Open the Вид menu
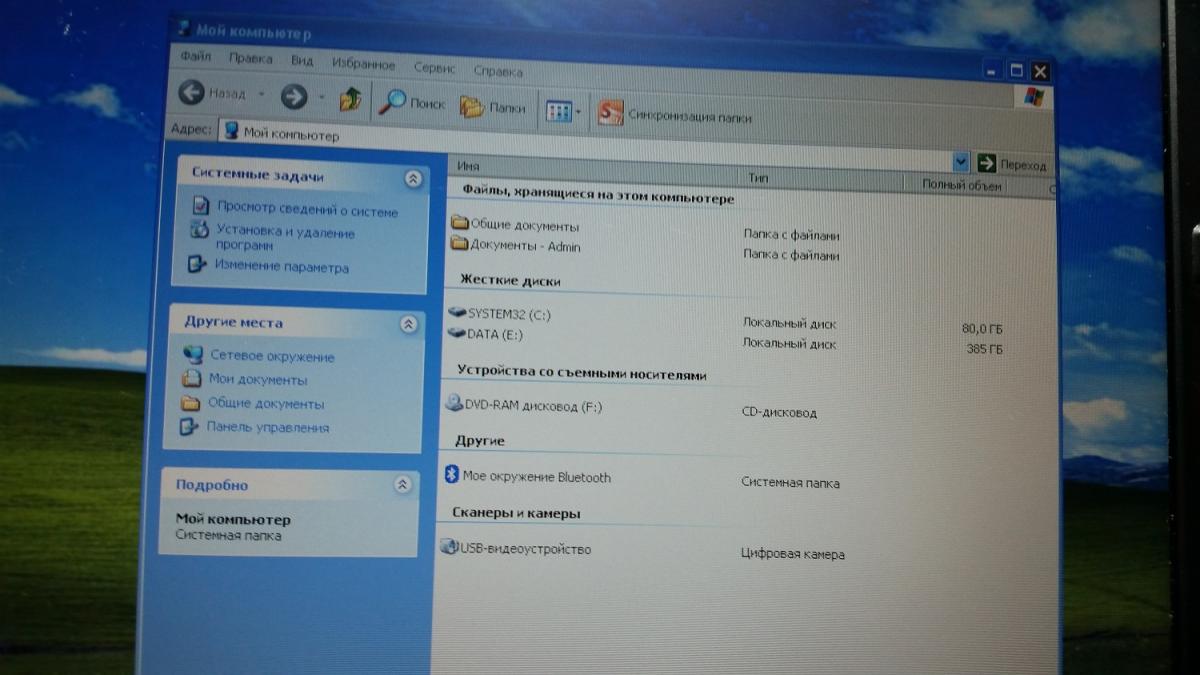This screenshot has width=1200, height=675. click(301, 61)
